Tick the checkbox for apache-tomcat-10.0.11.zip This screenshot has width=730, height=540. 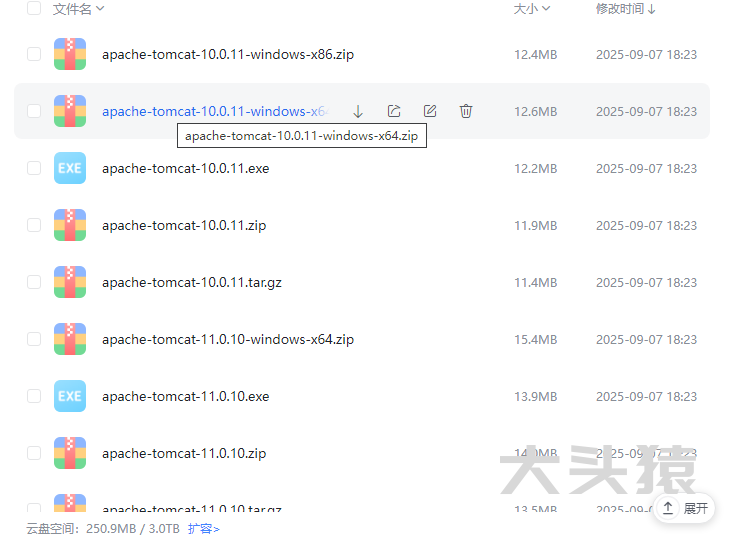click(x=34, y=225)
